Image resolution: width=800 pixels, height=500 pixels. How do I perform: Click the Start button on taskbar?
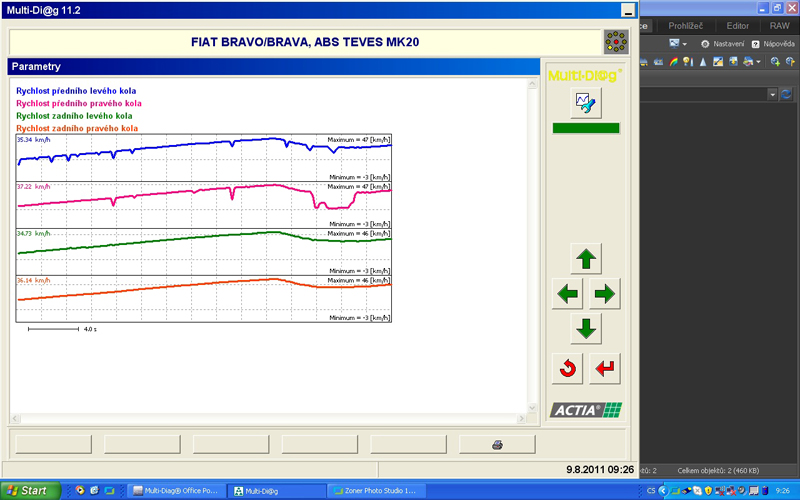pyautogui.click(x=30, y=491)
